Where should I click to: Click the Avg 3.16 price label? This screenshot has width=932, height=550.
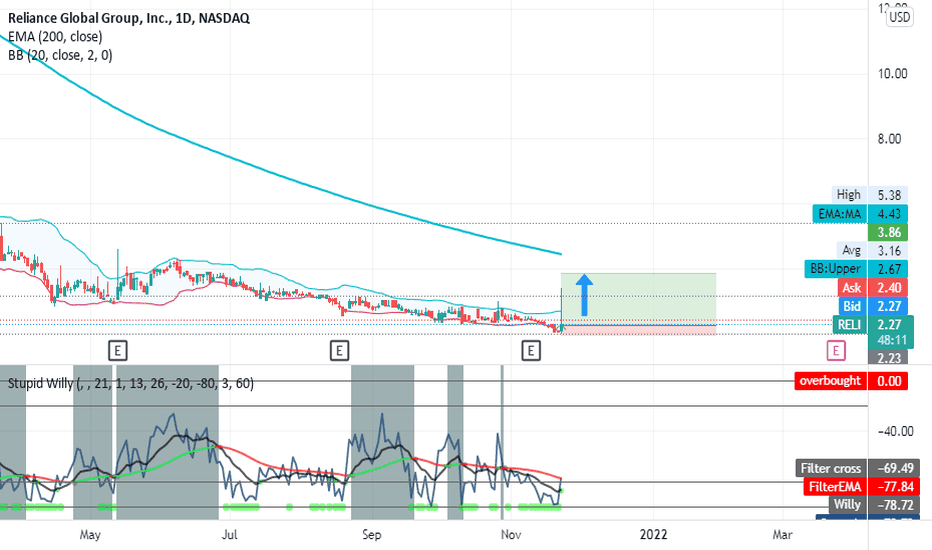pyautogui.click(x=872, y=250)
